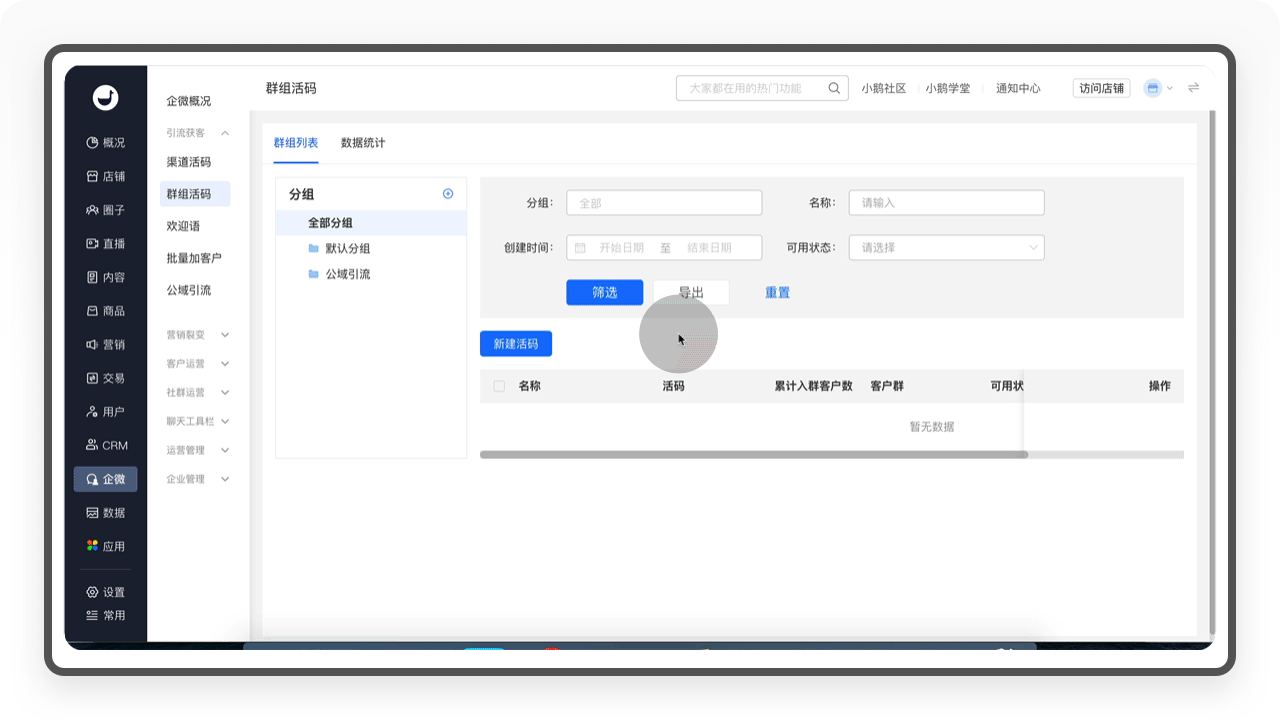Image resolution: width=1280 pixels, height=720 pixels.
Task: Open 直播 in the dark sidebar
Action: tap(105, 244)
